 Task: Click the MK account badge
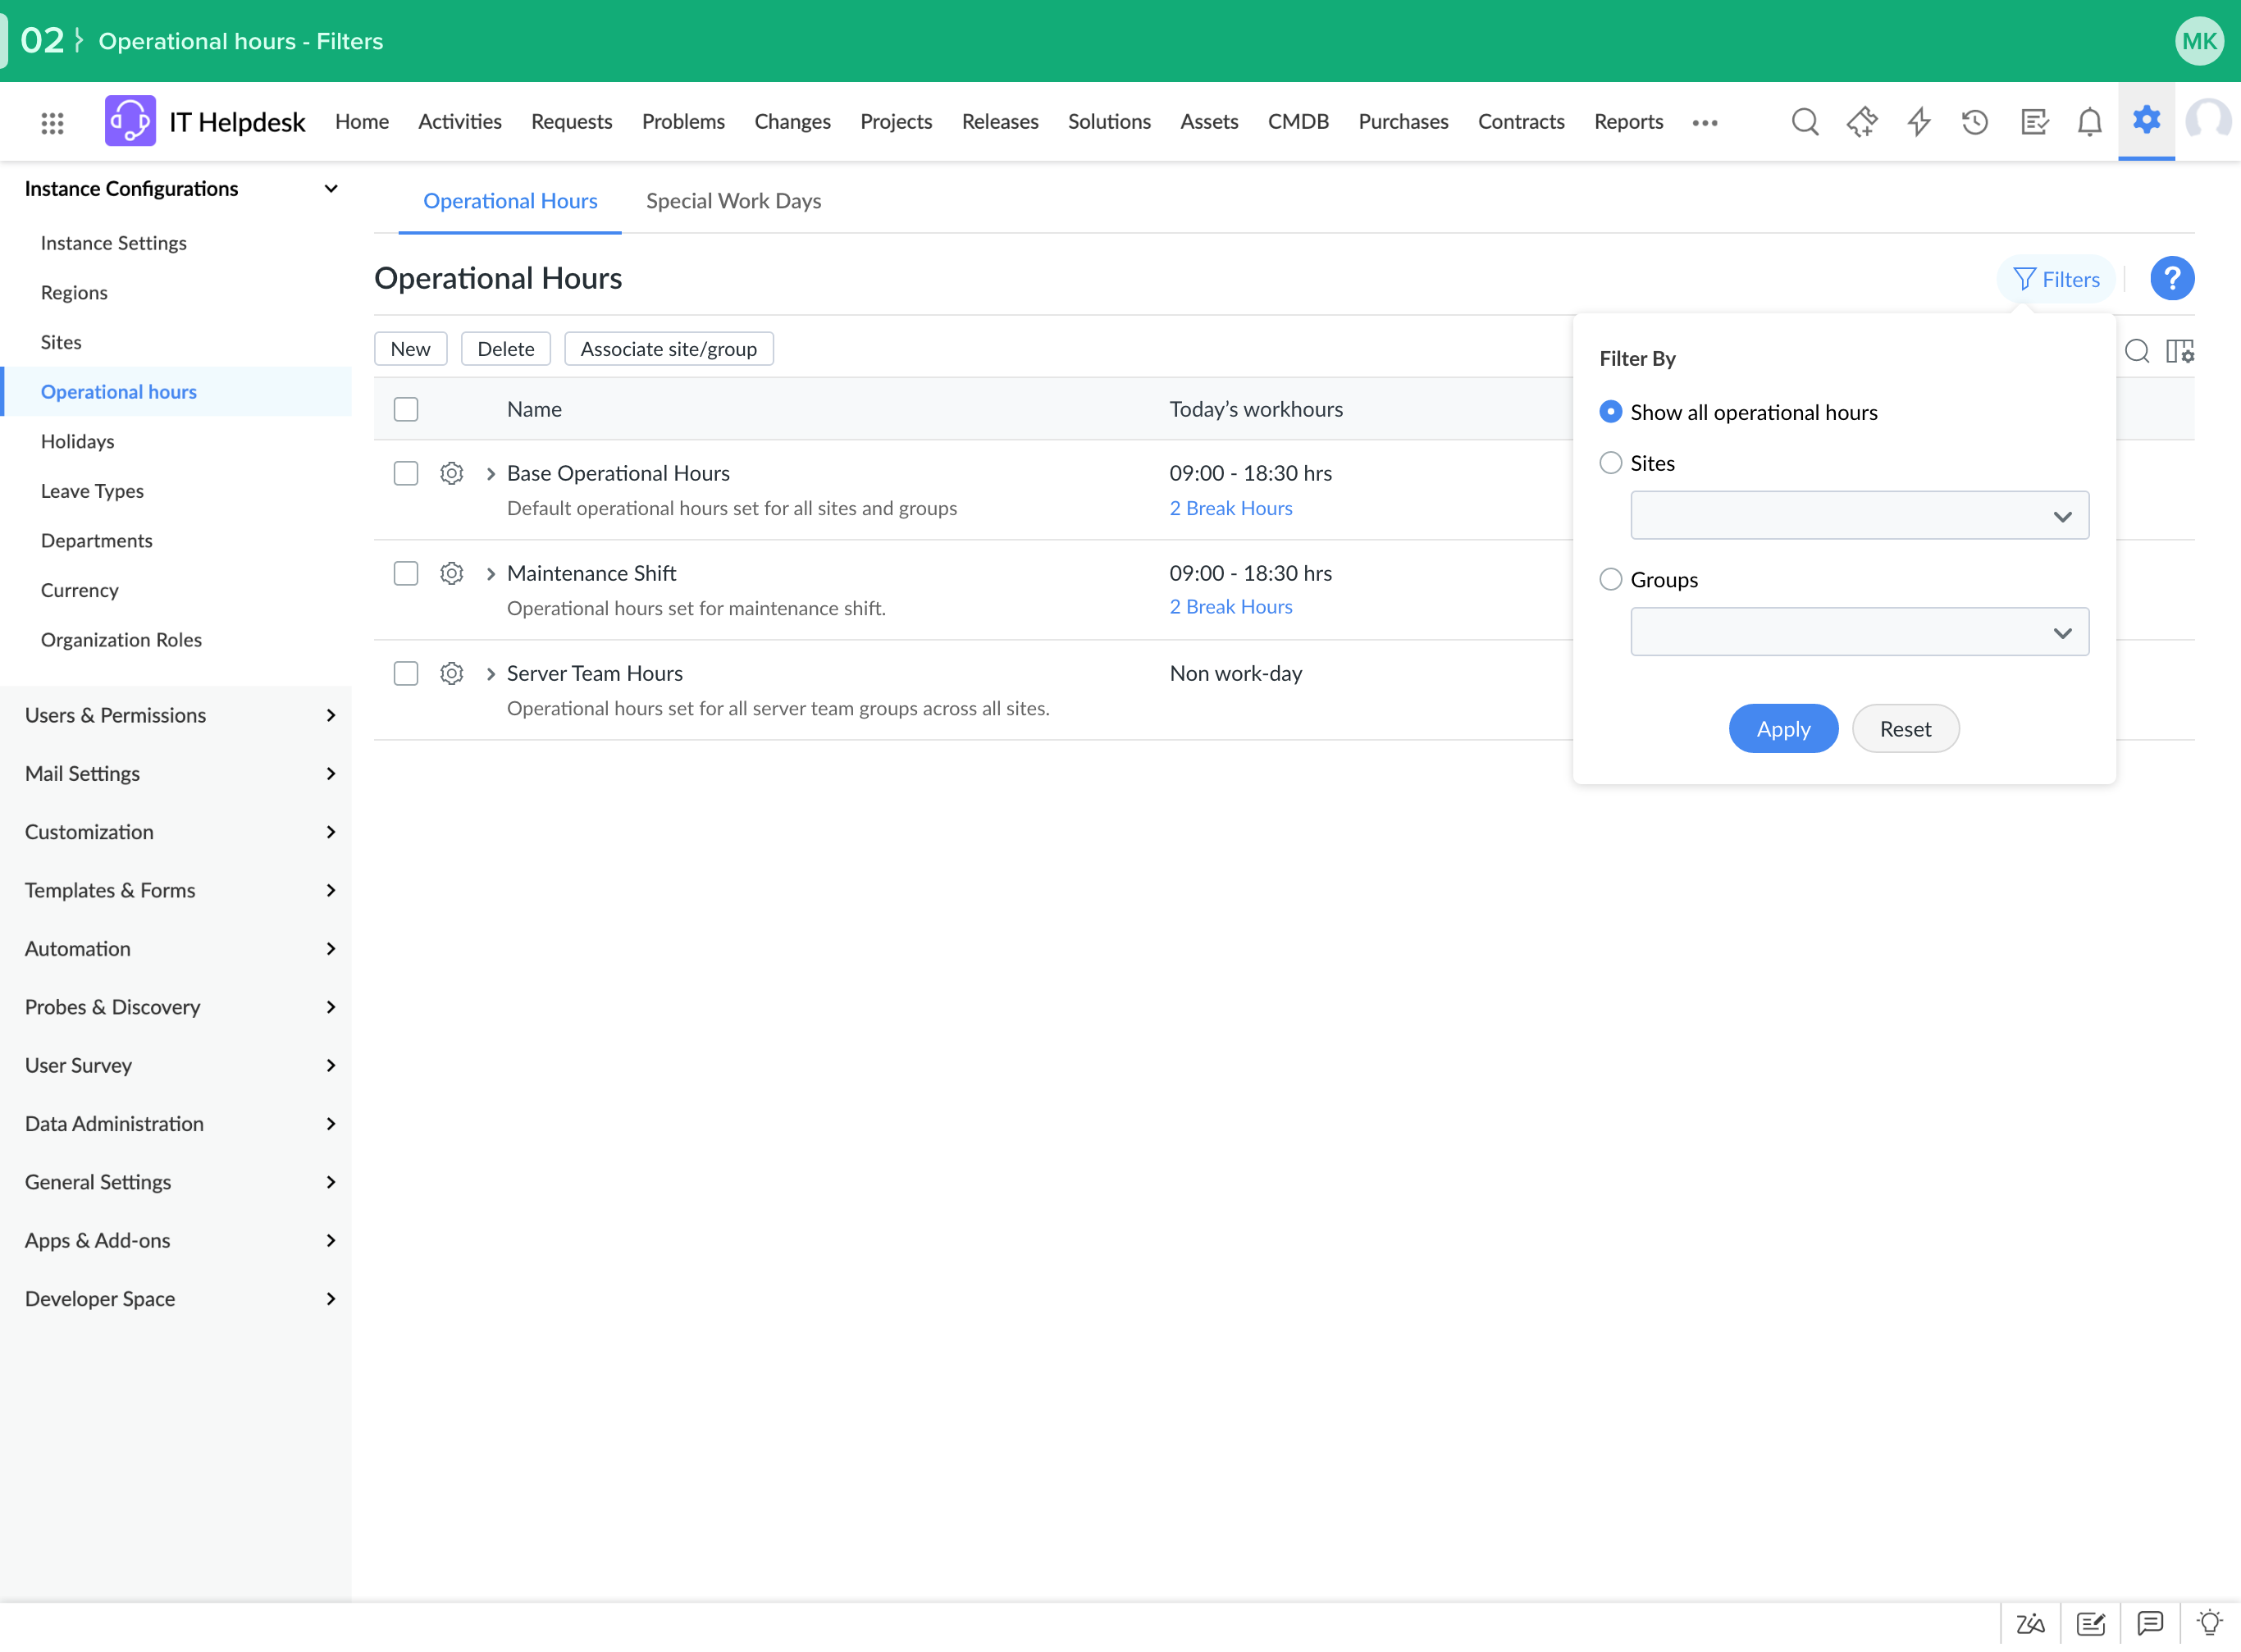click(2198, 41)
